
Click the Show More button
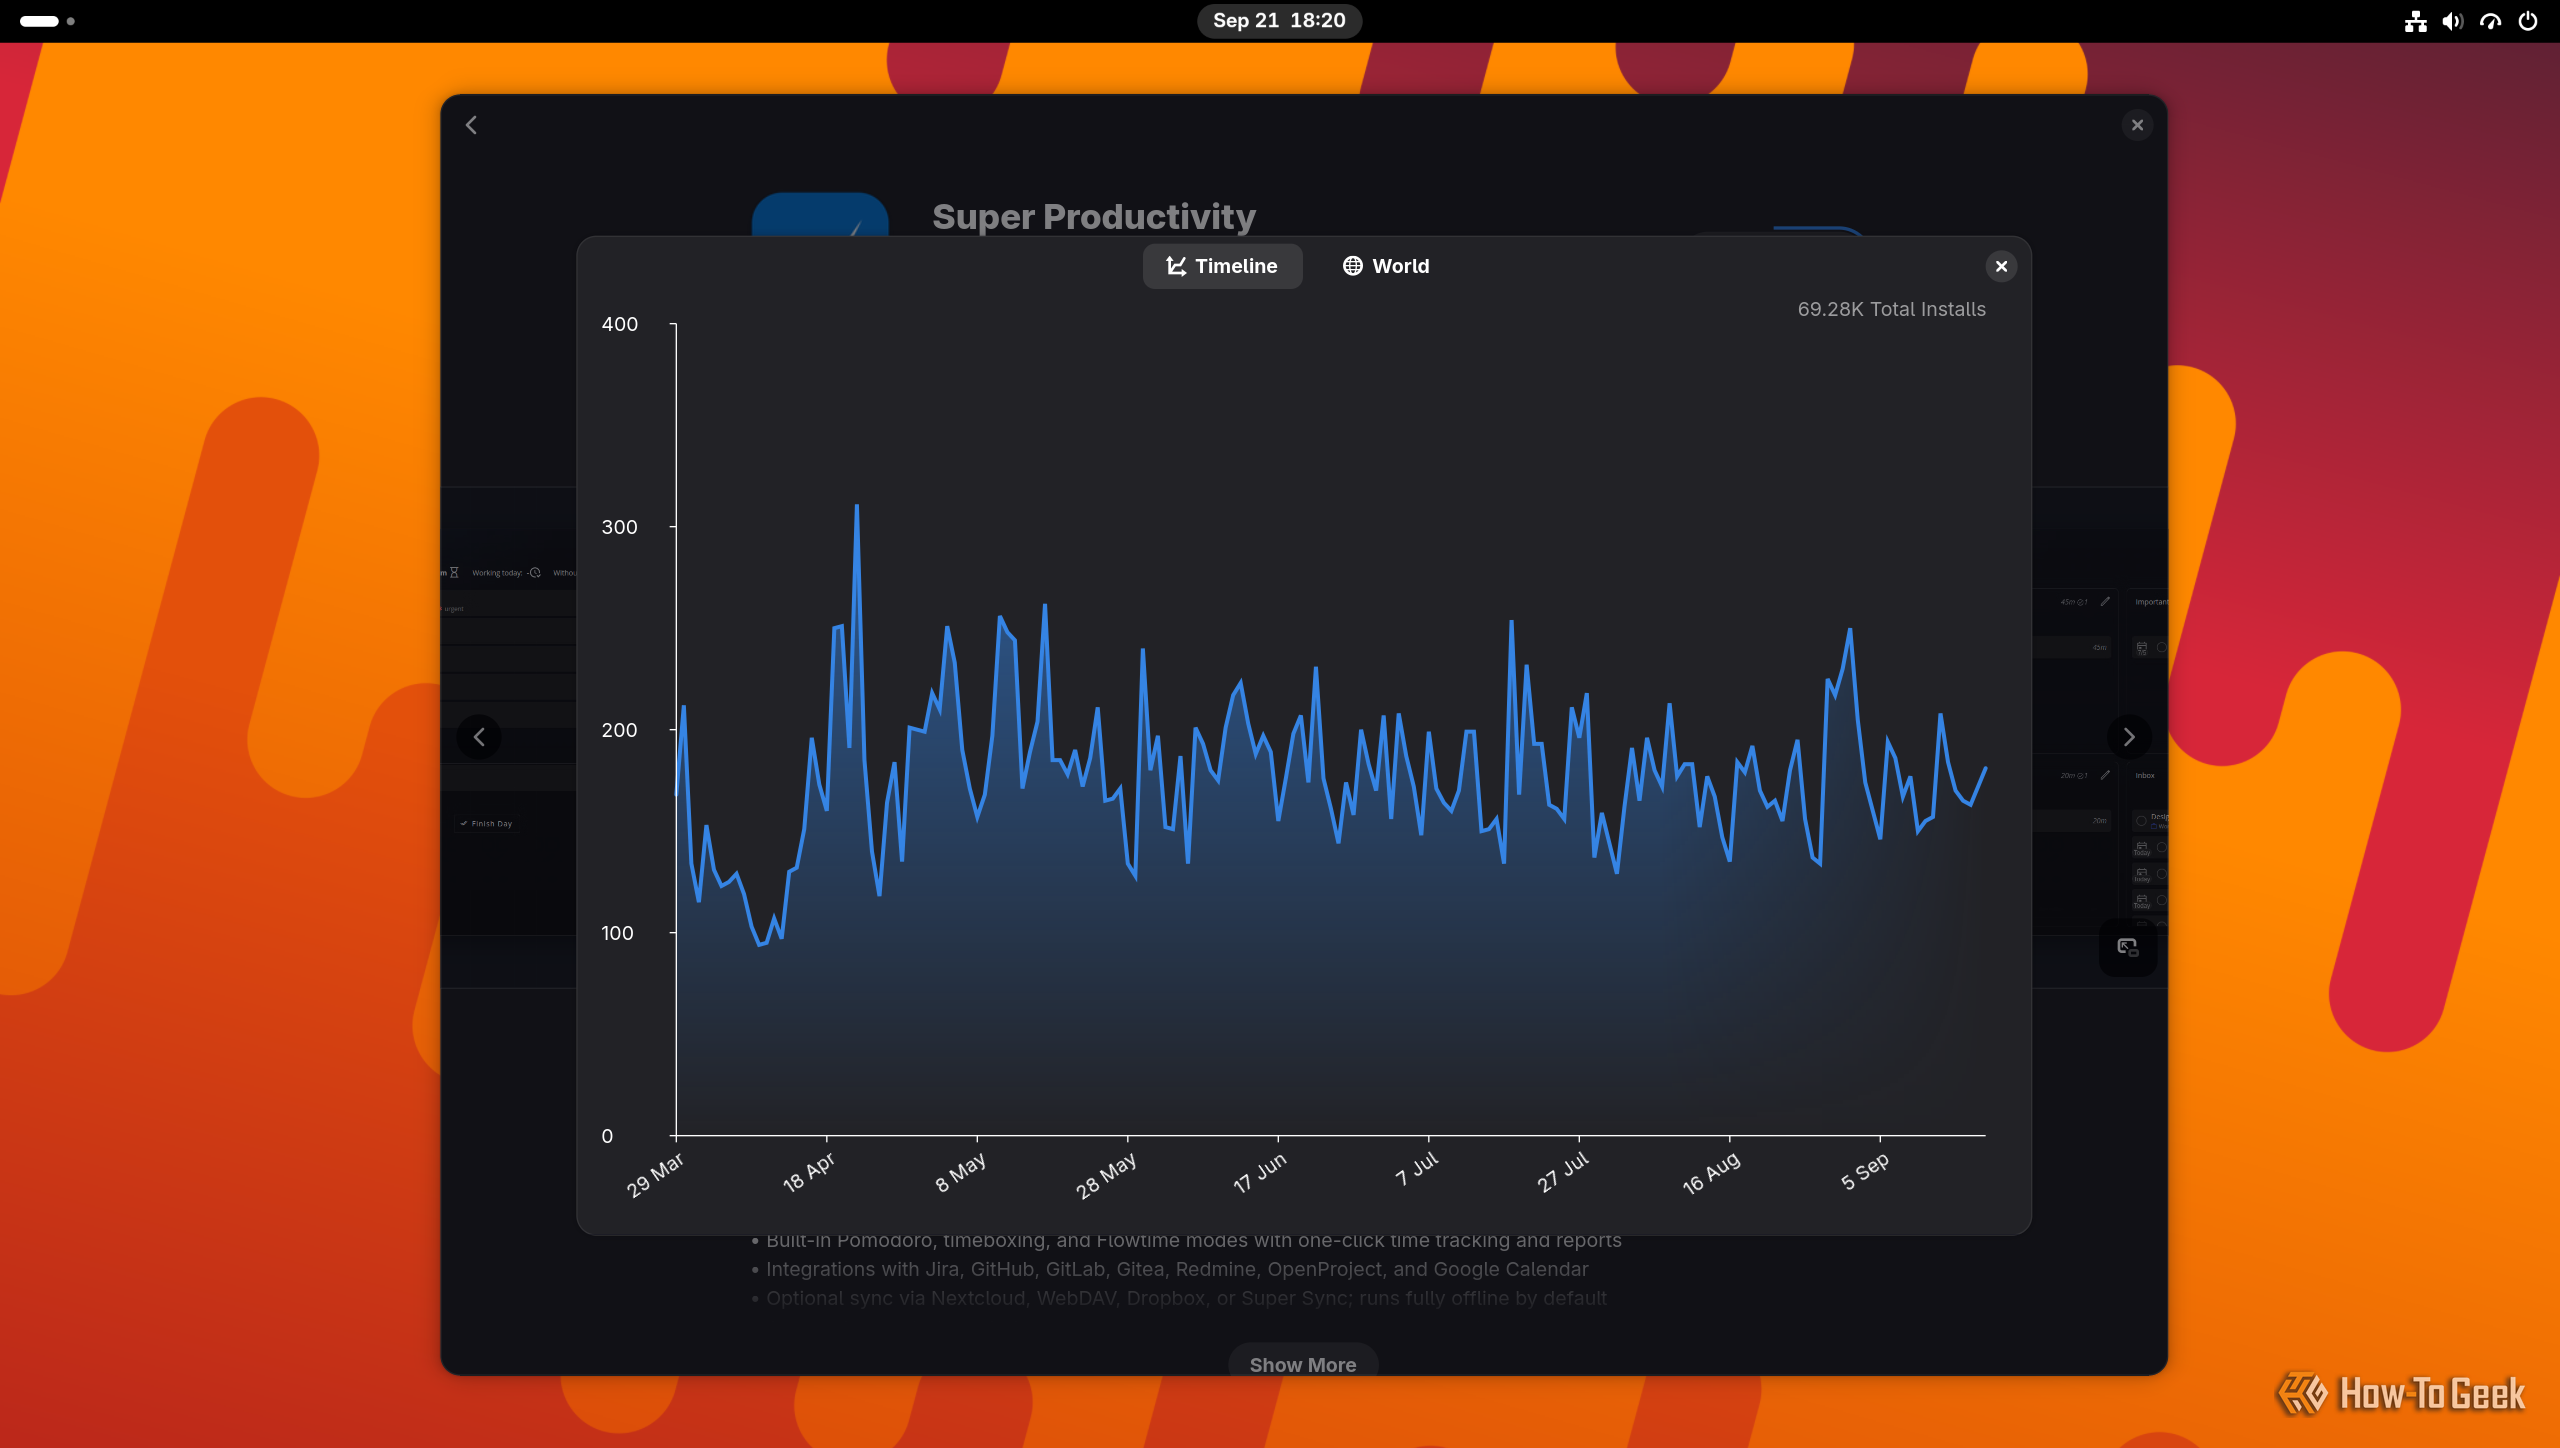click(x=1303, y=1364)
